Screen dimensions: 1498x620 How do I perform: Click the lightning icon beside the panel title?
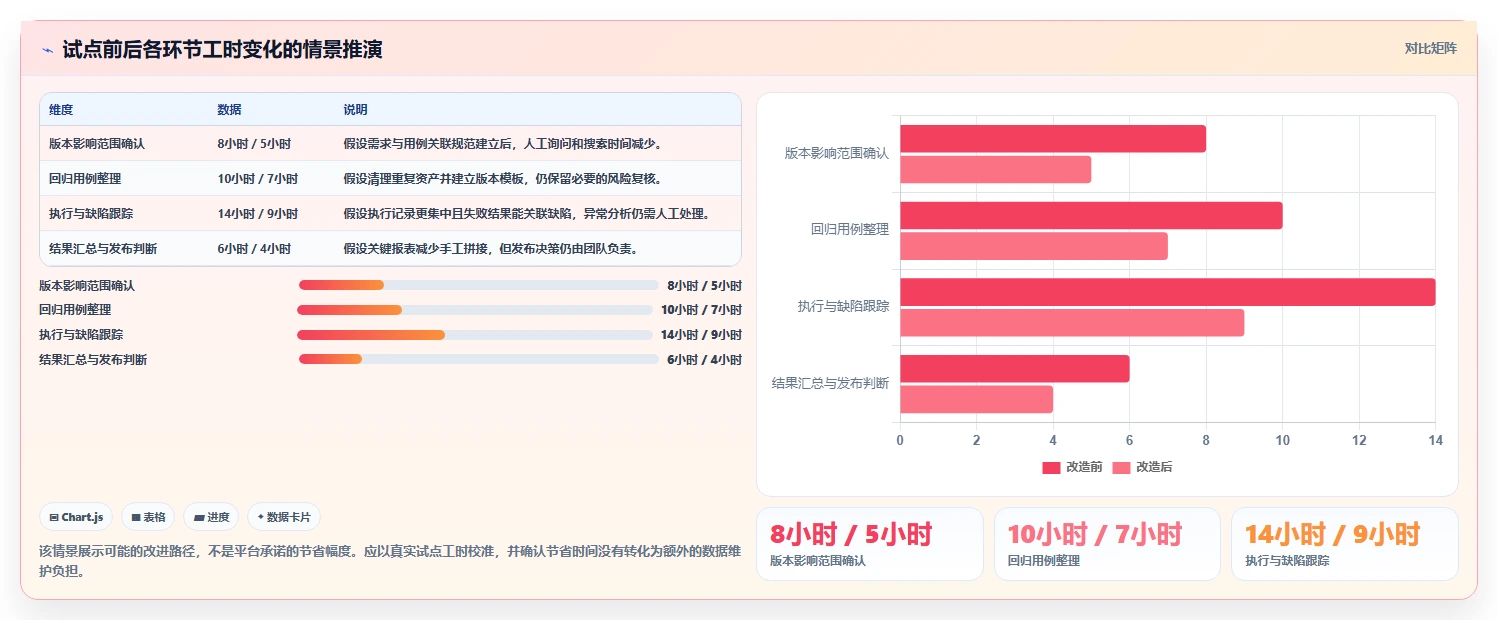[x=47, y=50]
